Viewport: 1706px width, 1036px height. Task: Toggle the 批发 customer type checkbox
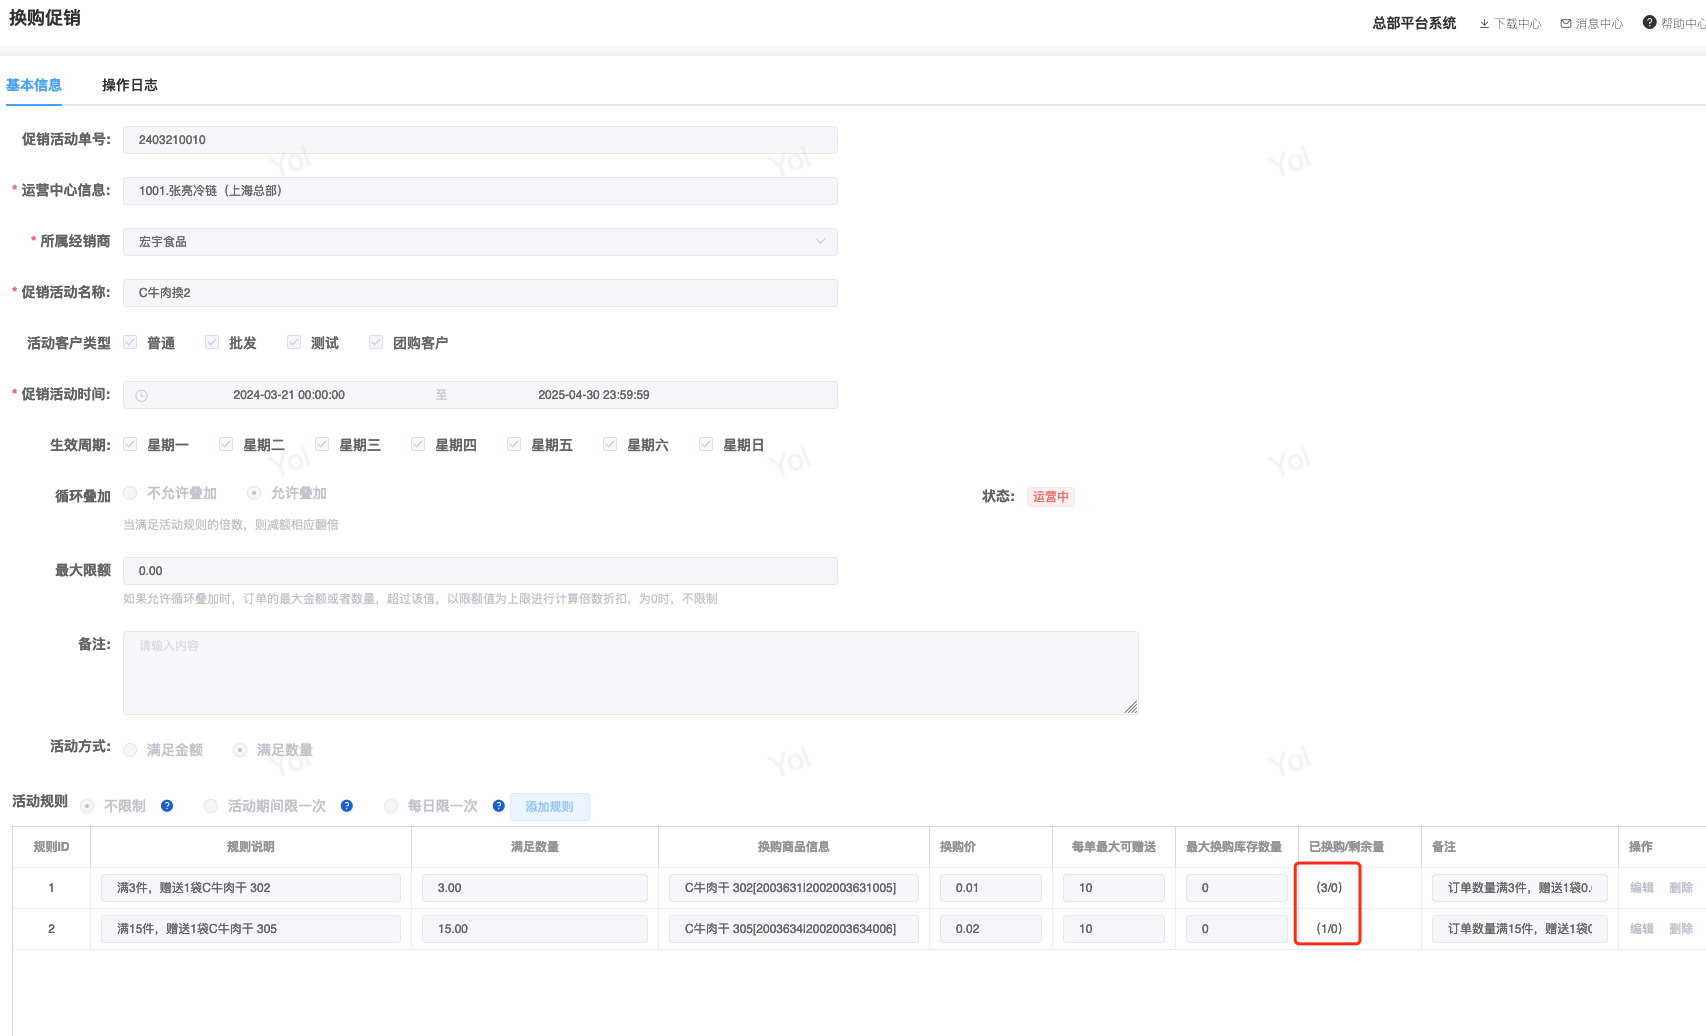pyautogui.click(x=212, y=342)
